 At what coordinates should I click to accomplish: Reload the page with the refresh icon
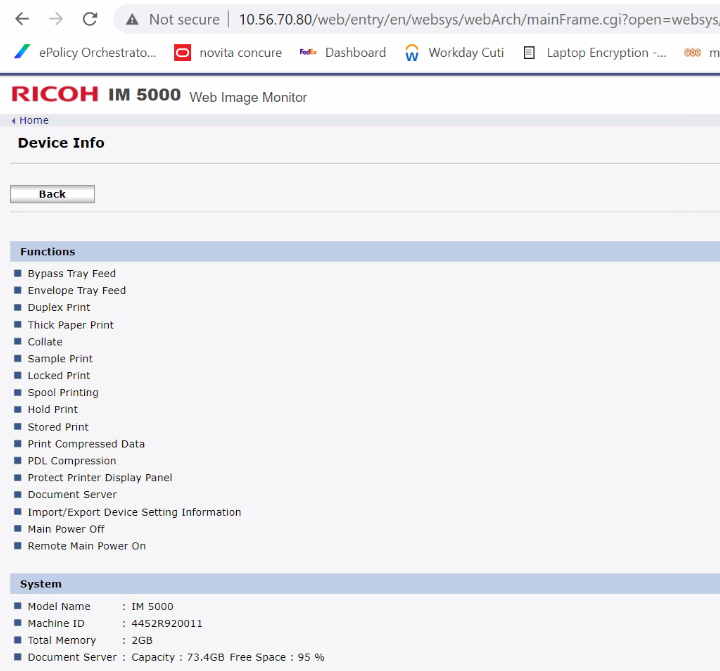(x=90, y=19)
